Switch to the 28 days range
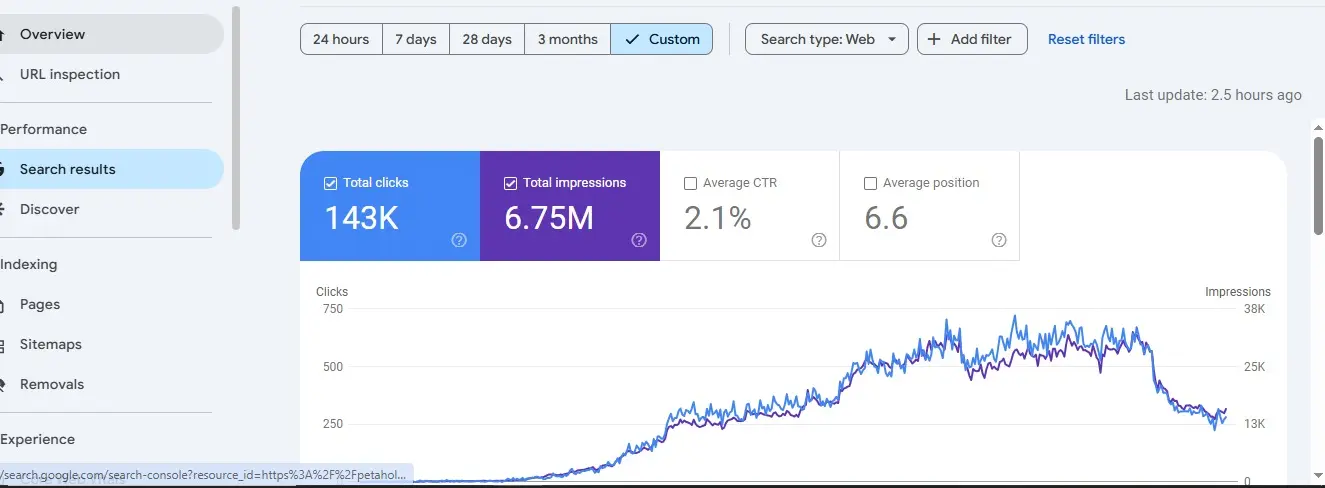The height and width of the screenshot is (488, 1325). point(487,39)
